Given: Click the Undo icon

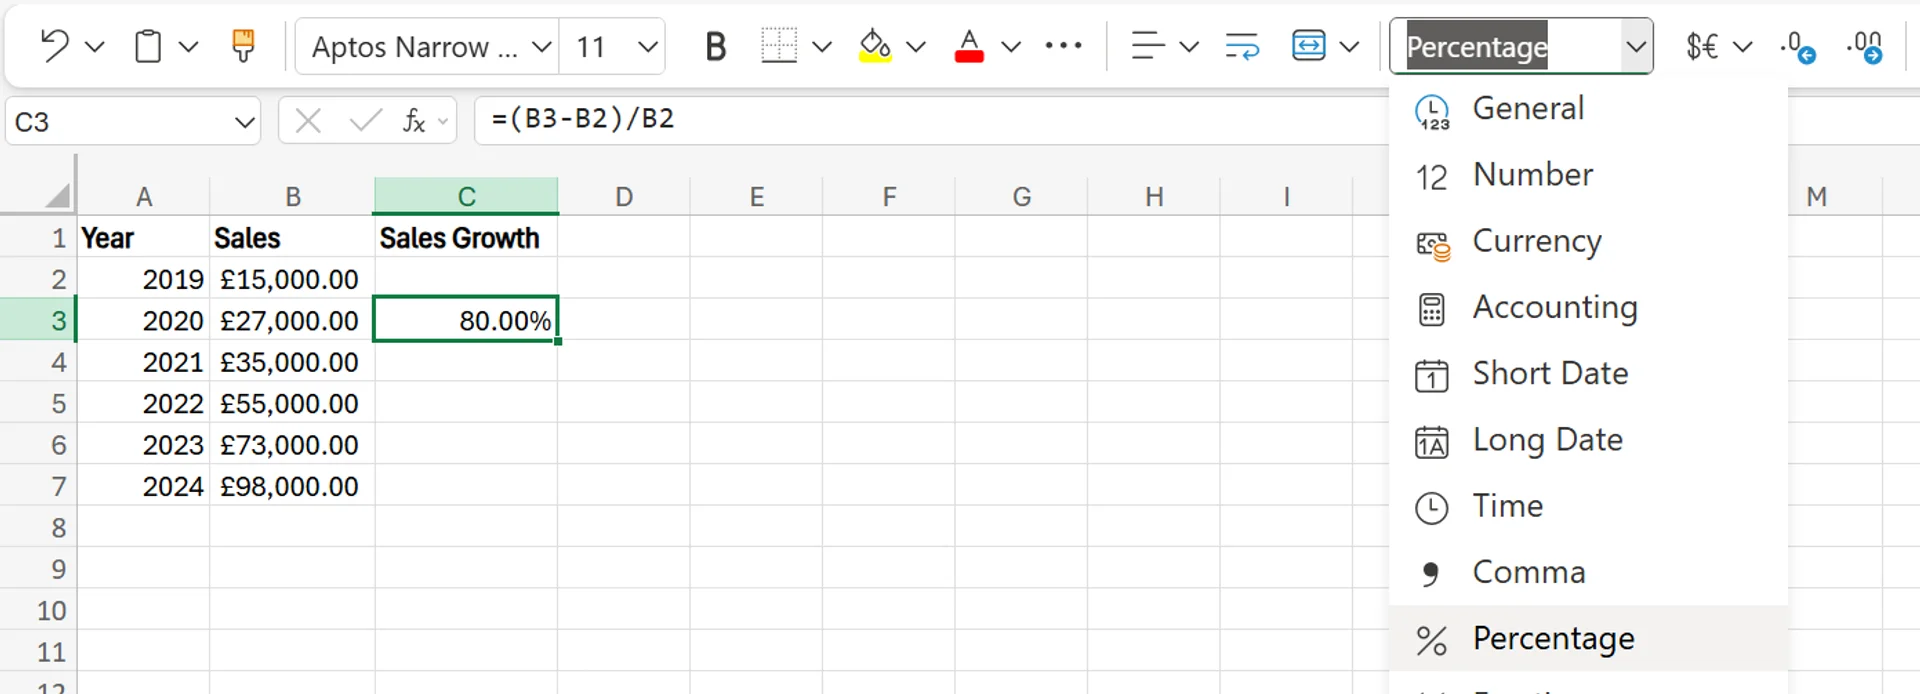Looking at the screenshot, I should (x=54, y=46).
